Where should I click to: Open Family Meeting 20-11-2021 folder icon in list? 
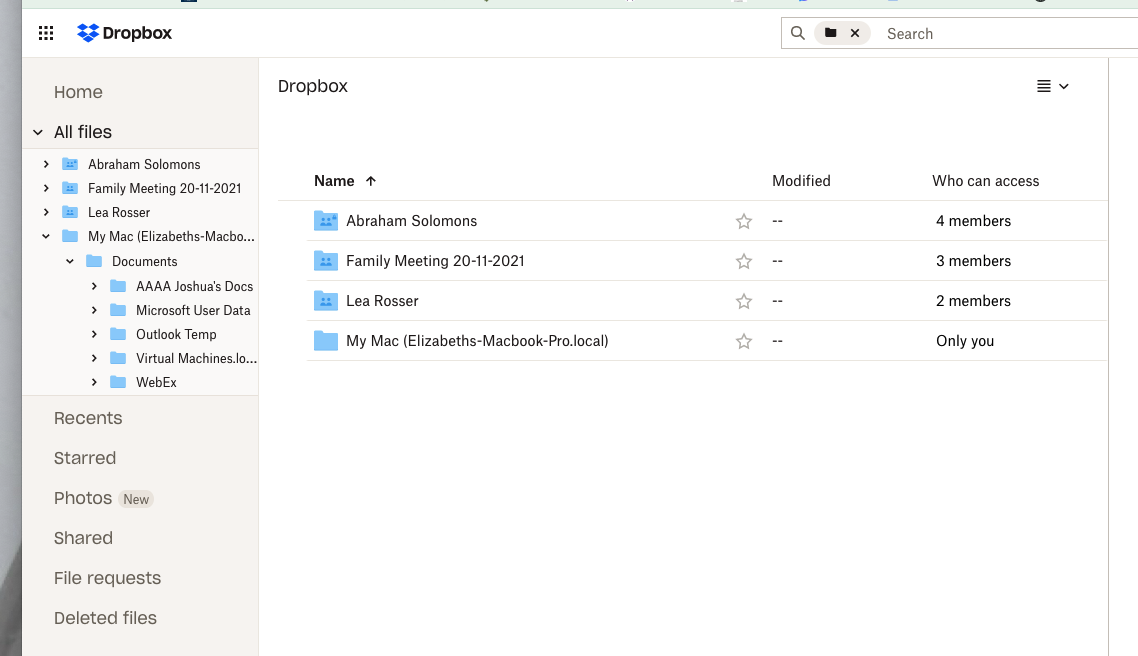(326, 261)
